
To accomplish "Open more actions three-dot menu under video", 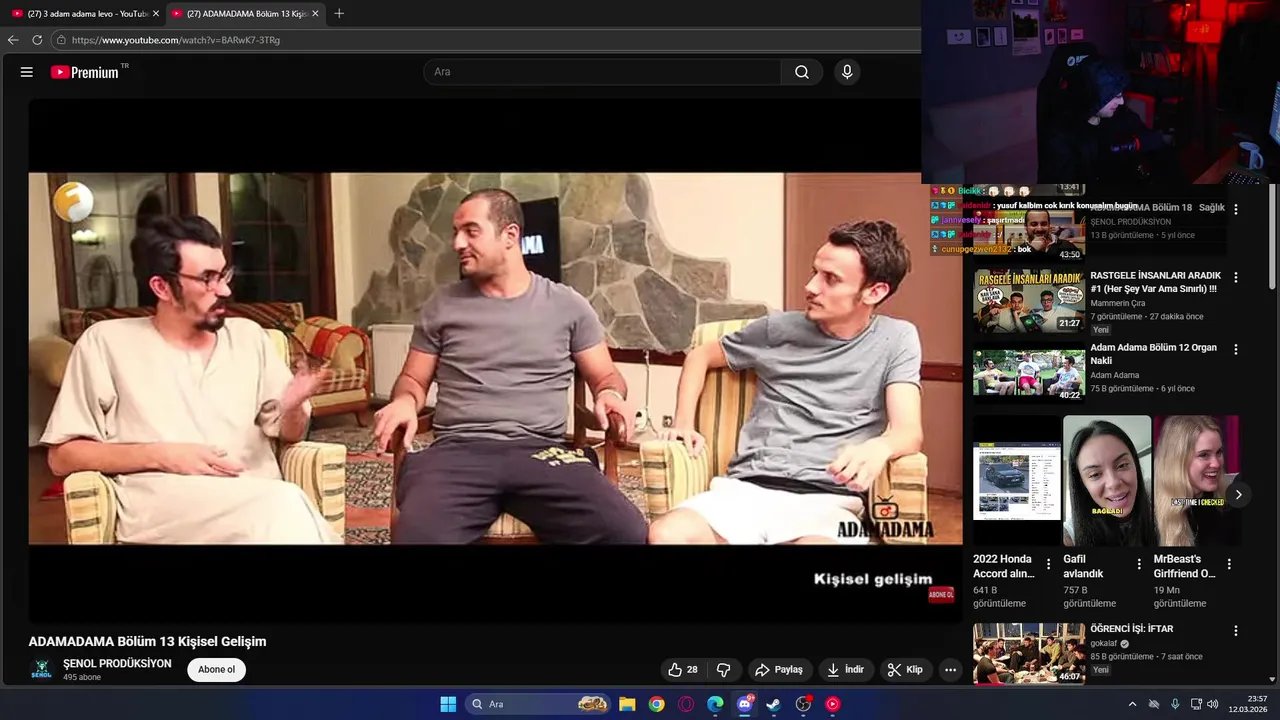I will [950, 670].
